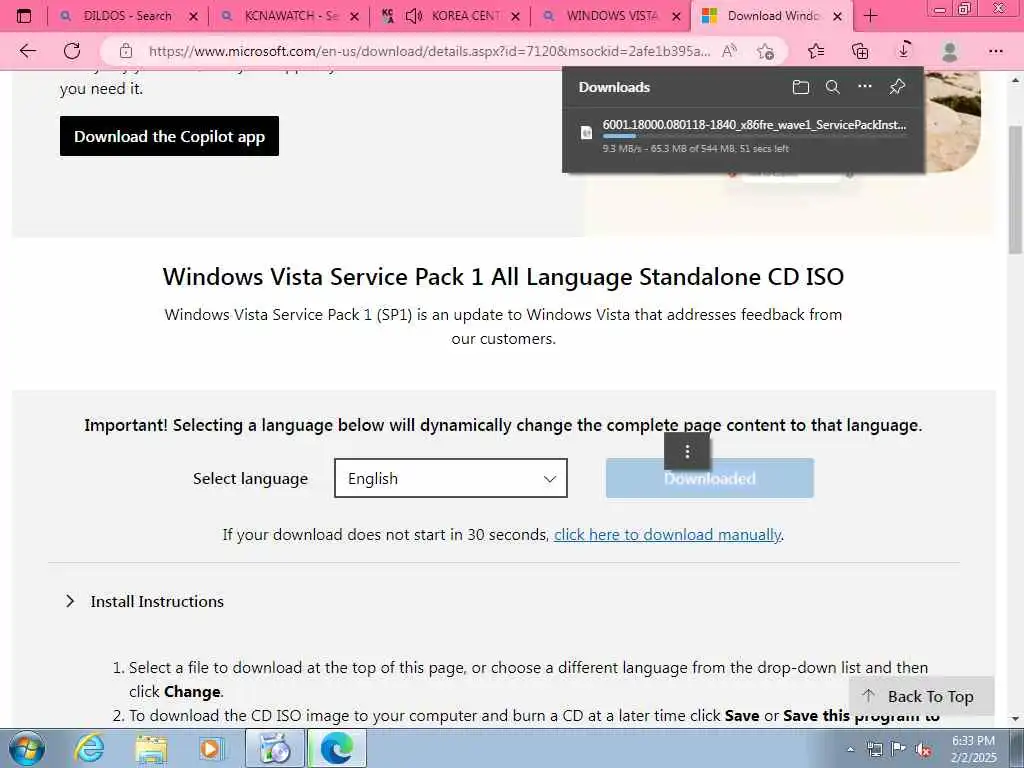Image resolution: width=1024 pixels, height=768 pixels.
Task: Show hidden tray icons arrow
Action: [x=850, y=750]
